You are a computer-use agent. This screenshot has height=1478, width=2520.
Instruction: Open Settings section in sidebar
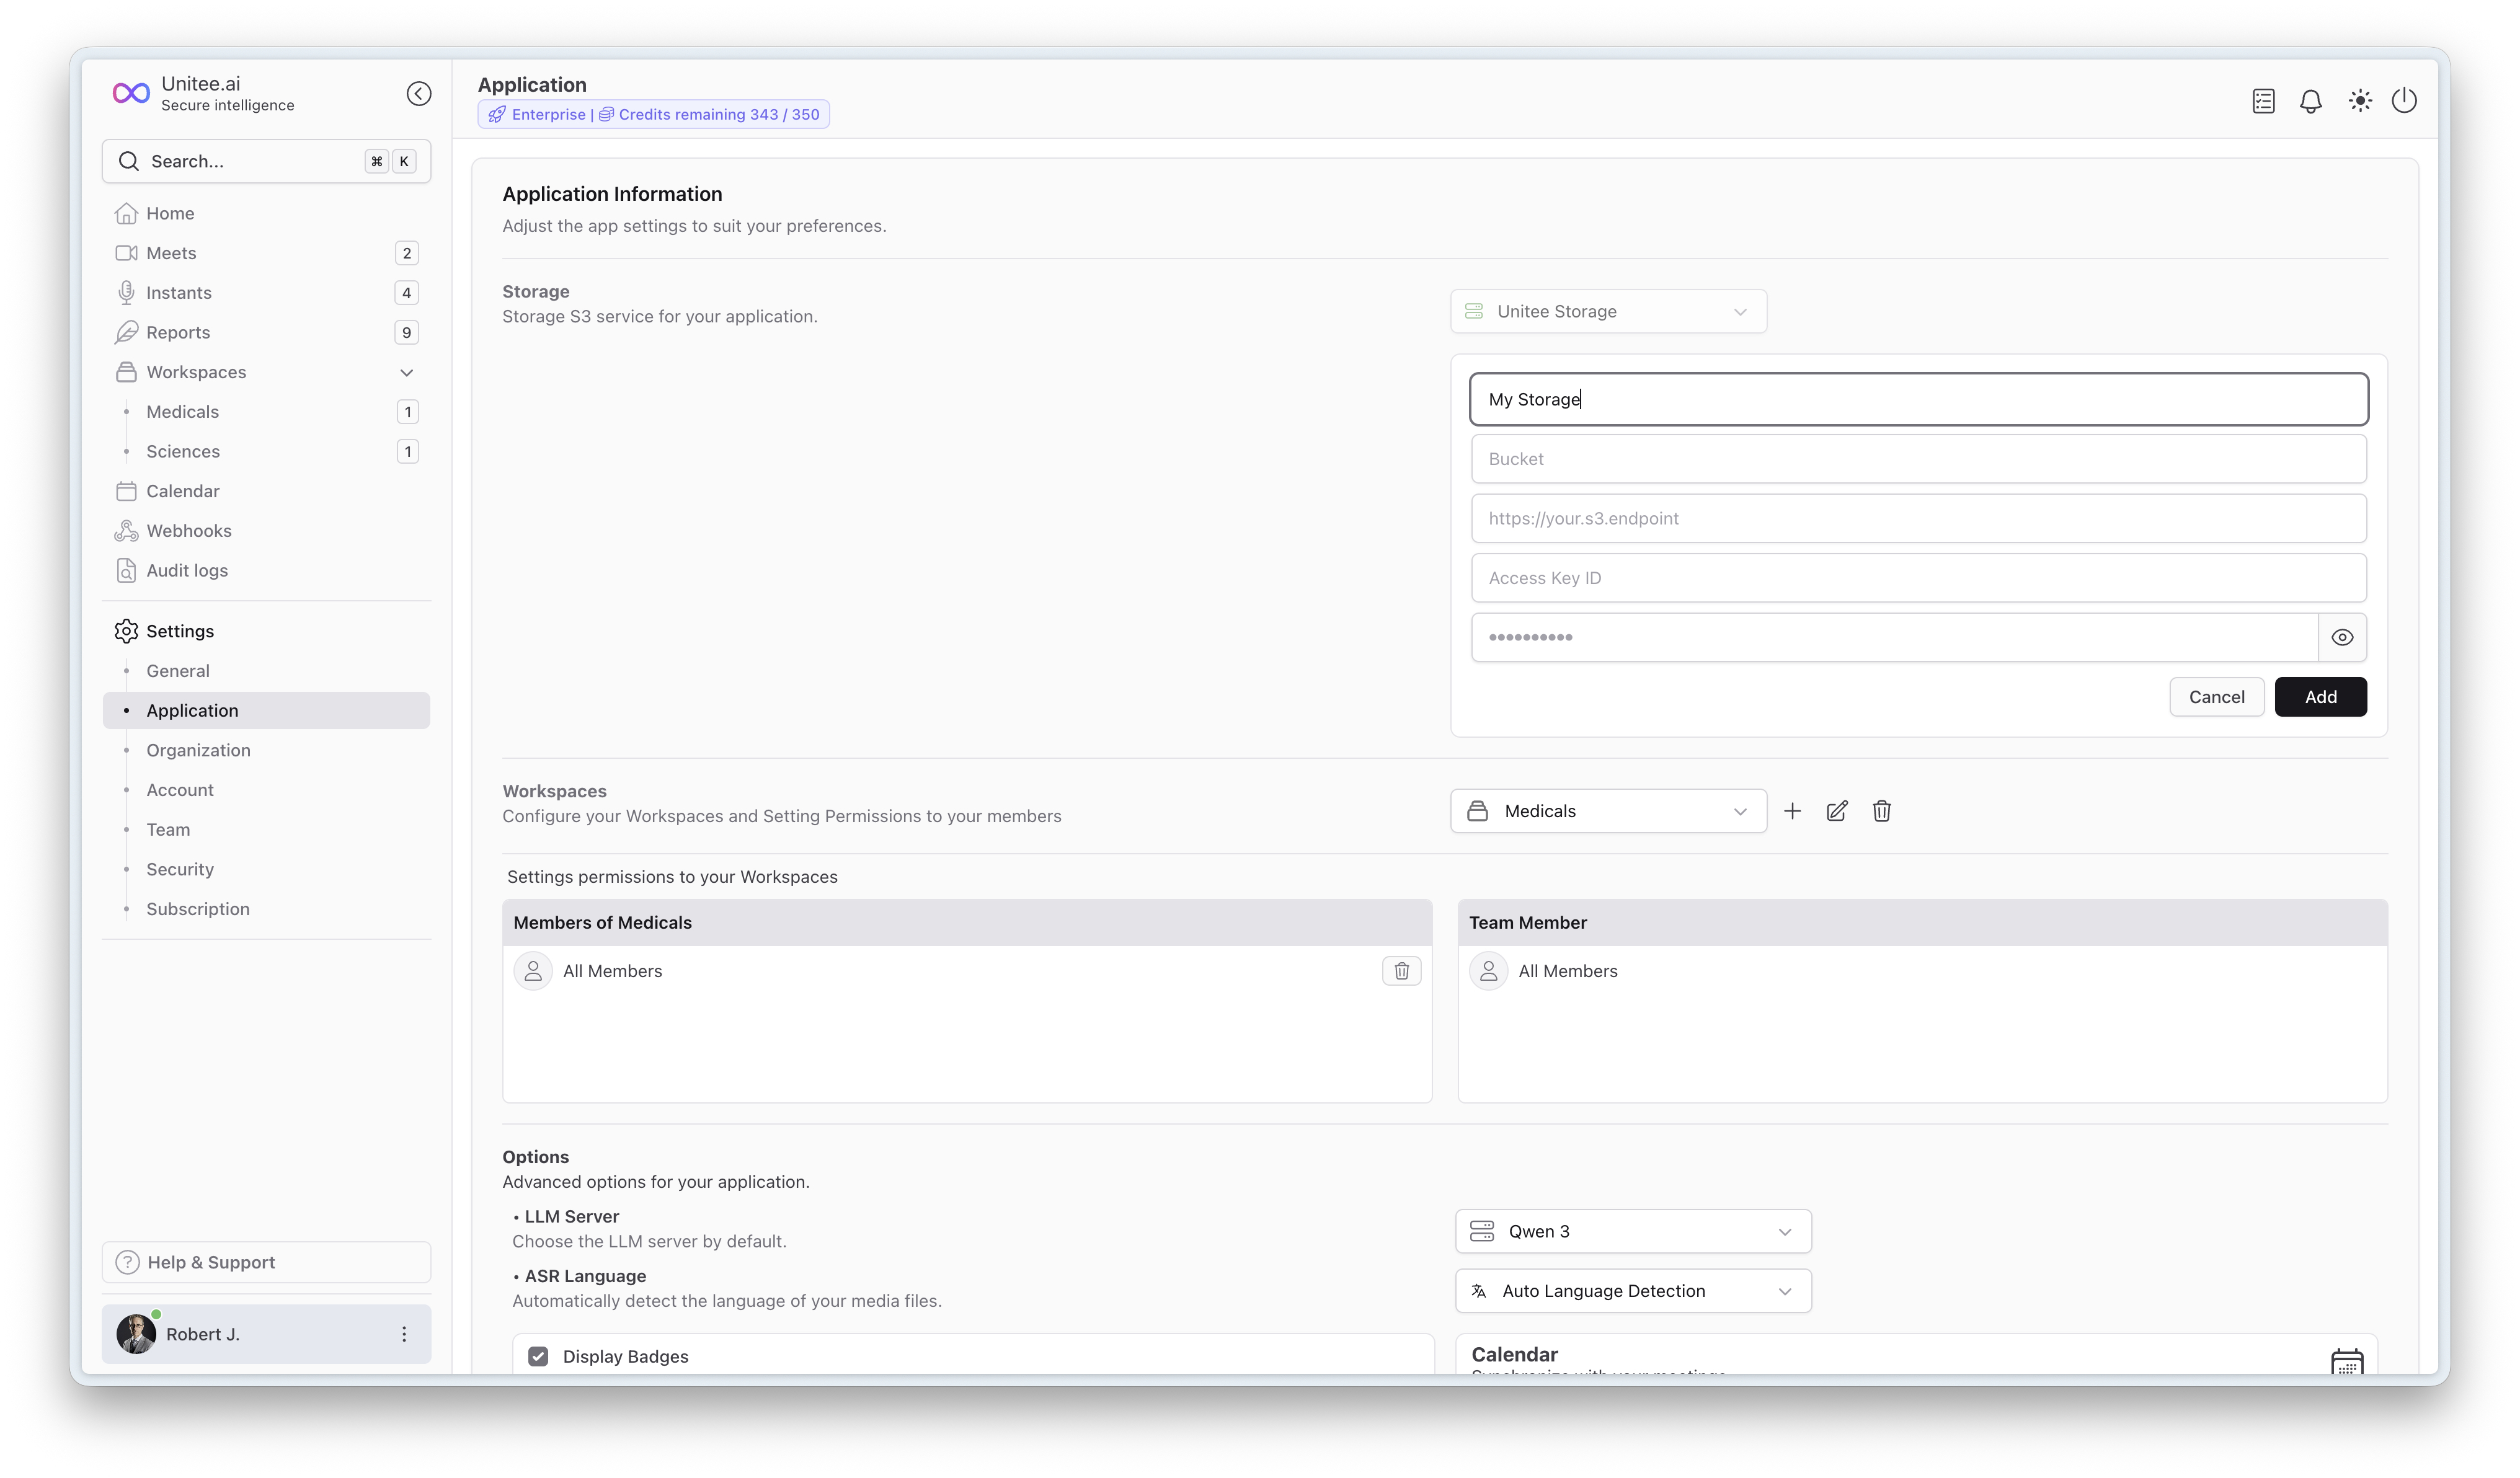pos(266,631)
